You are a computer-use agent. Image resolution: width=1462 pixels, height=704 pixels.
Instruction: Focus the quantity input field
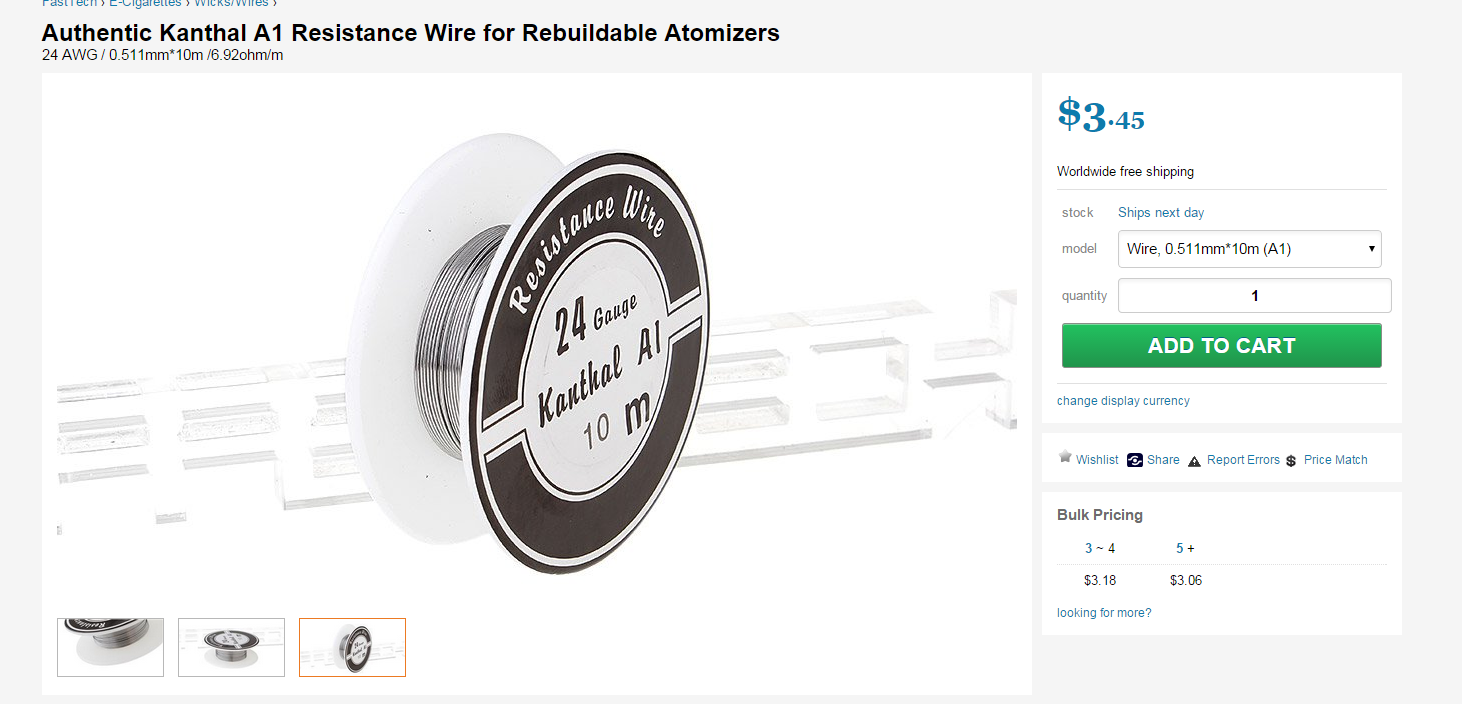(1254, 296)
